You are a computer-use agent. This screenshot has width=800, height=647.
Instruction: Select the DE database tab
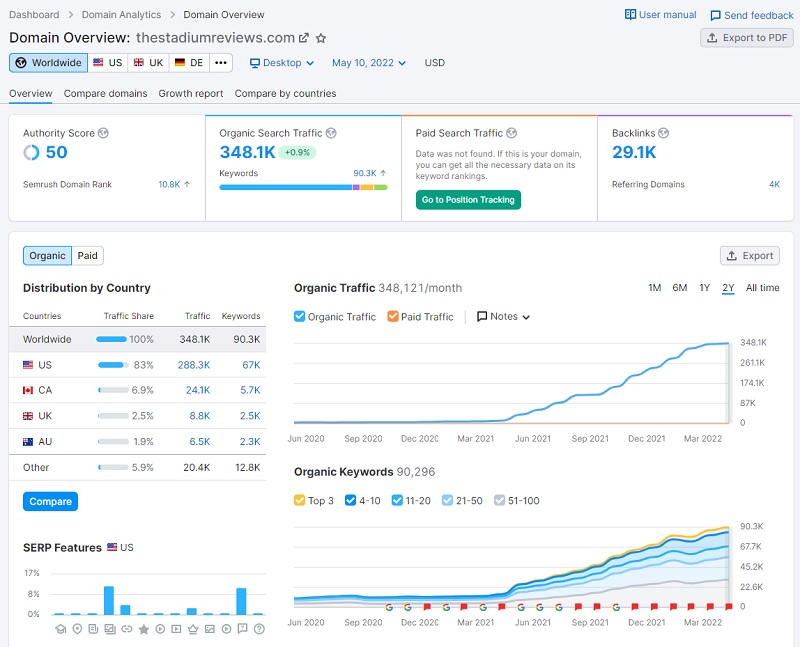tap(189, 63)
